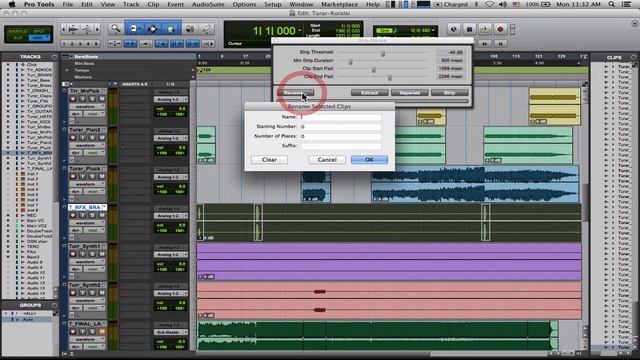The width and height of the screenshot is (640, 360).
Task: Adjust the Clip Start Pad slider handle
Action: pyautogui.click(x=373, y=69)
